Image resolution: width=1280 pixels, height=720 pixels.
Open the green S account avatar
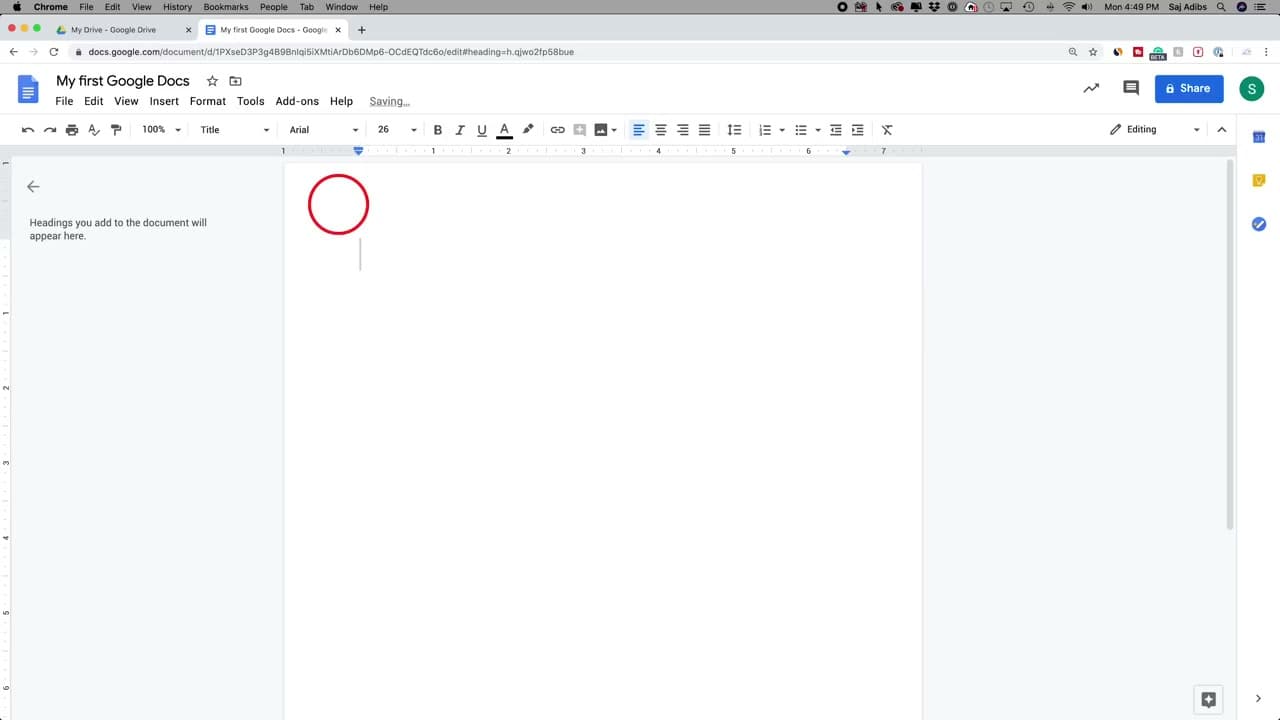[1251, 88]
